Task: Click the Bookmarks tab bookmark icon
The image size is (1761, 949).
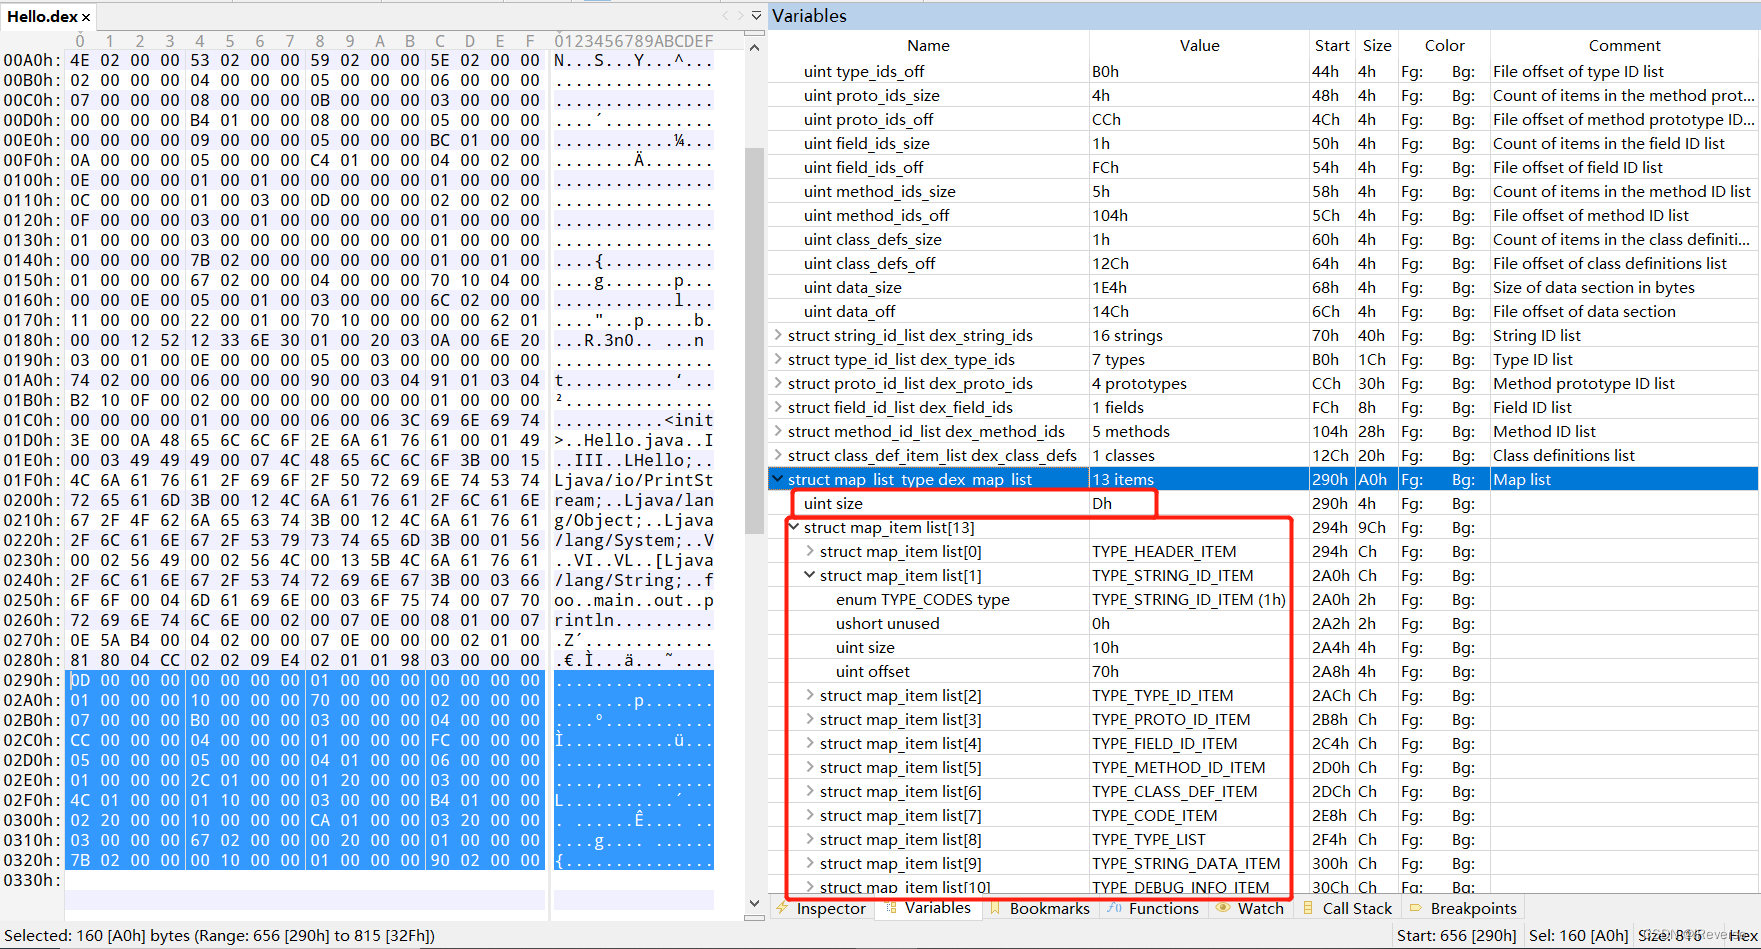Action: (x=995, y=908)
